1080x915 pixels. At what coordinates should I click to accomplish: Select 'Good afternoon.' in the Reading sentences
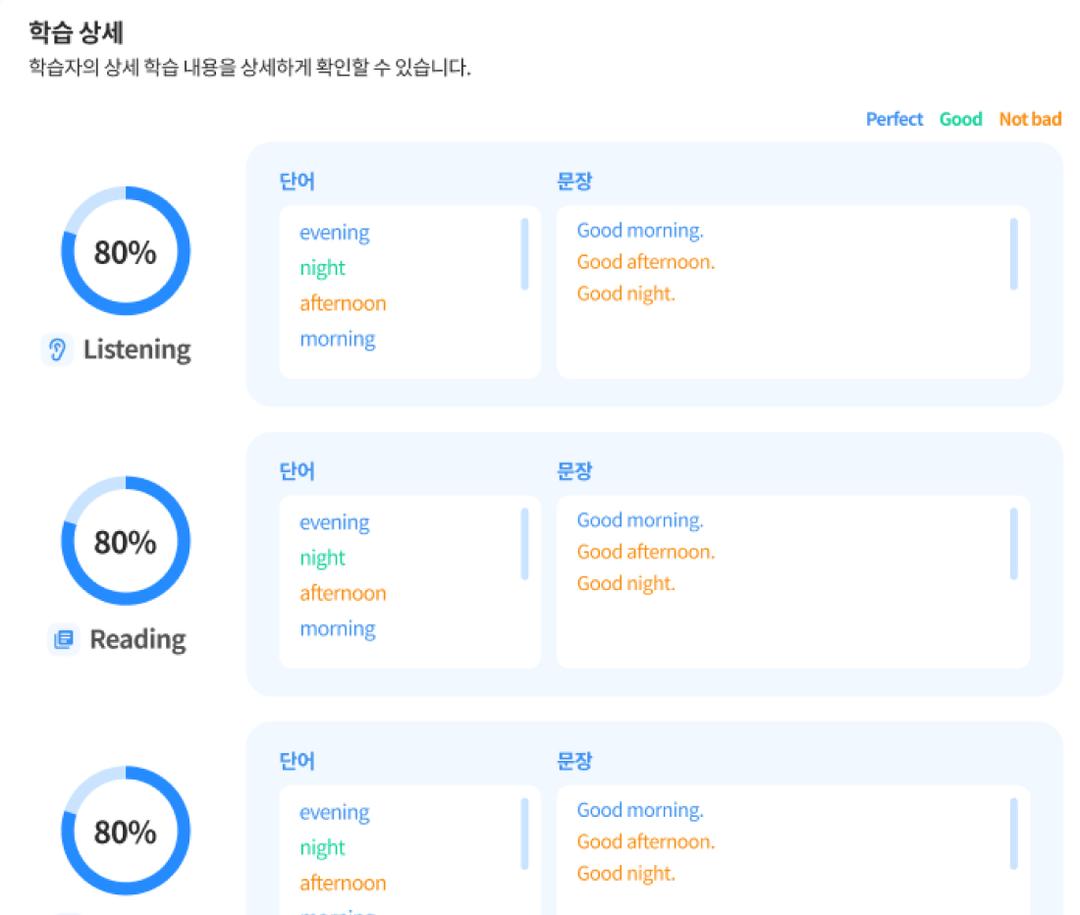[x=645, y=551]
